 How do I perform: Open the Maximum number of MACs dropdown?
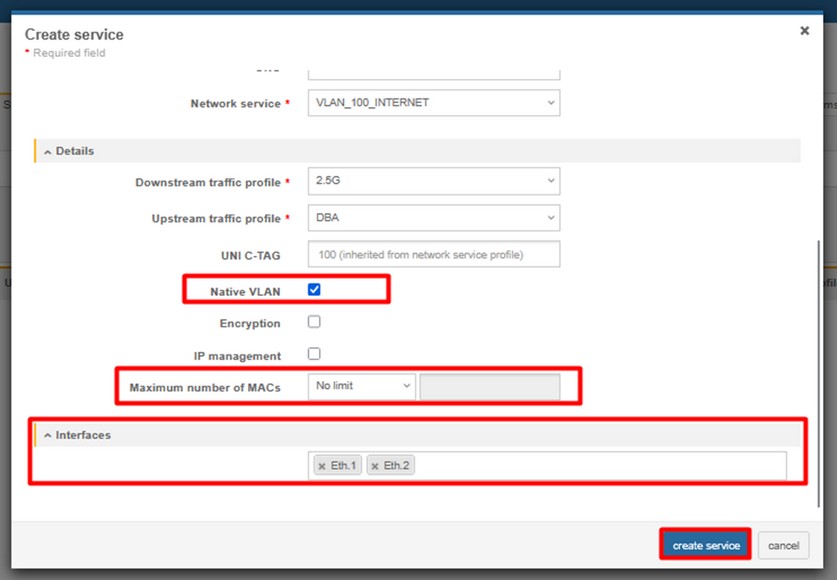click(361, 386)
